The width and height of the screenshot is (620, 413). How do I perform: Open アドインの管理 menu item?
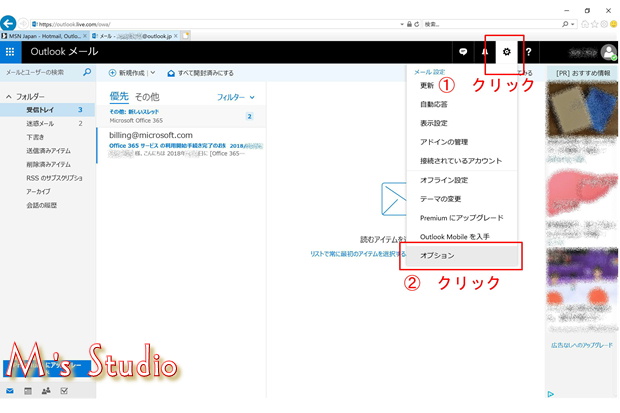444,142
